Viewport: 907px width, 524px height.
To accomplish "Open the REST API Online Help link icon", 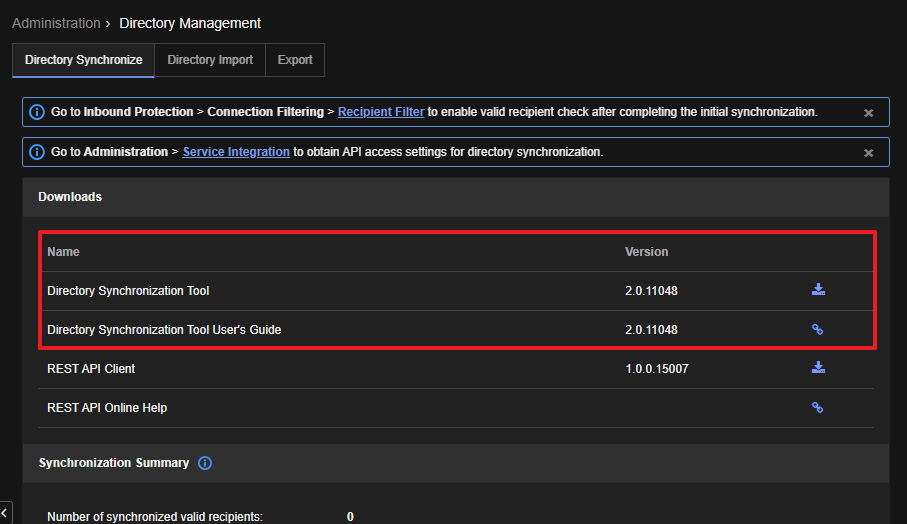I will pos(817,407).
